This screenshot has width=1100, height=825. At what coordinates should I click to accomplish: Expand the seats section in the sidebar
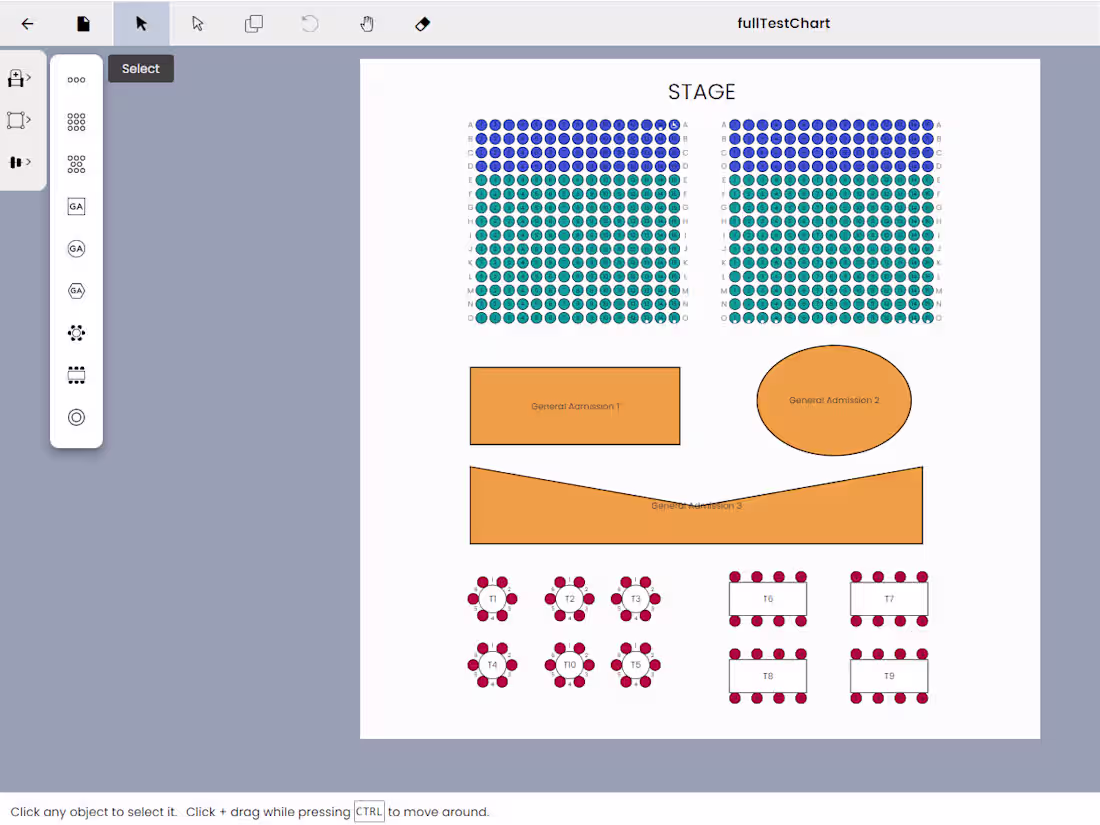point(16,76)
